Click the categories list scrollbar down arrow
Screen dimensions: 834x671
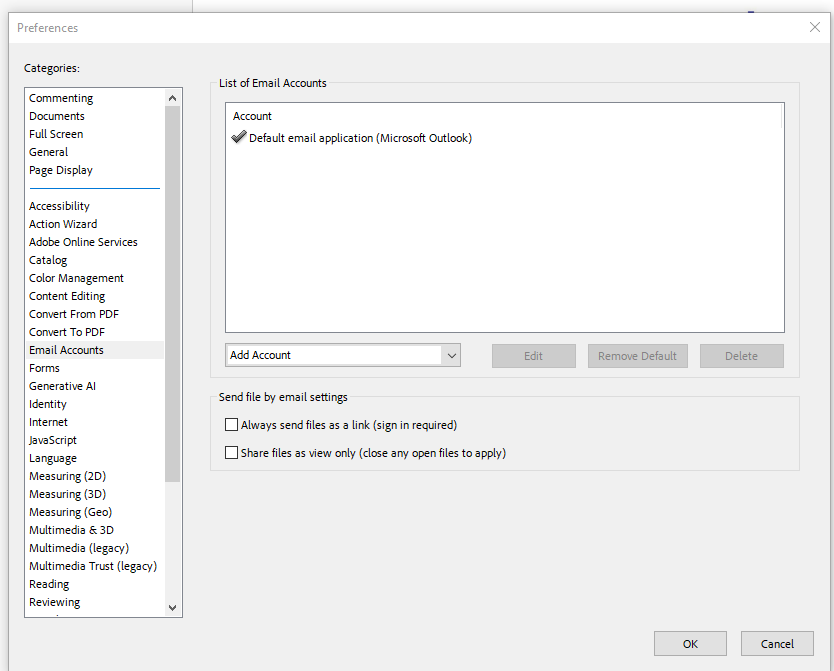coord(172,609)
